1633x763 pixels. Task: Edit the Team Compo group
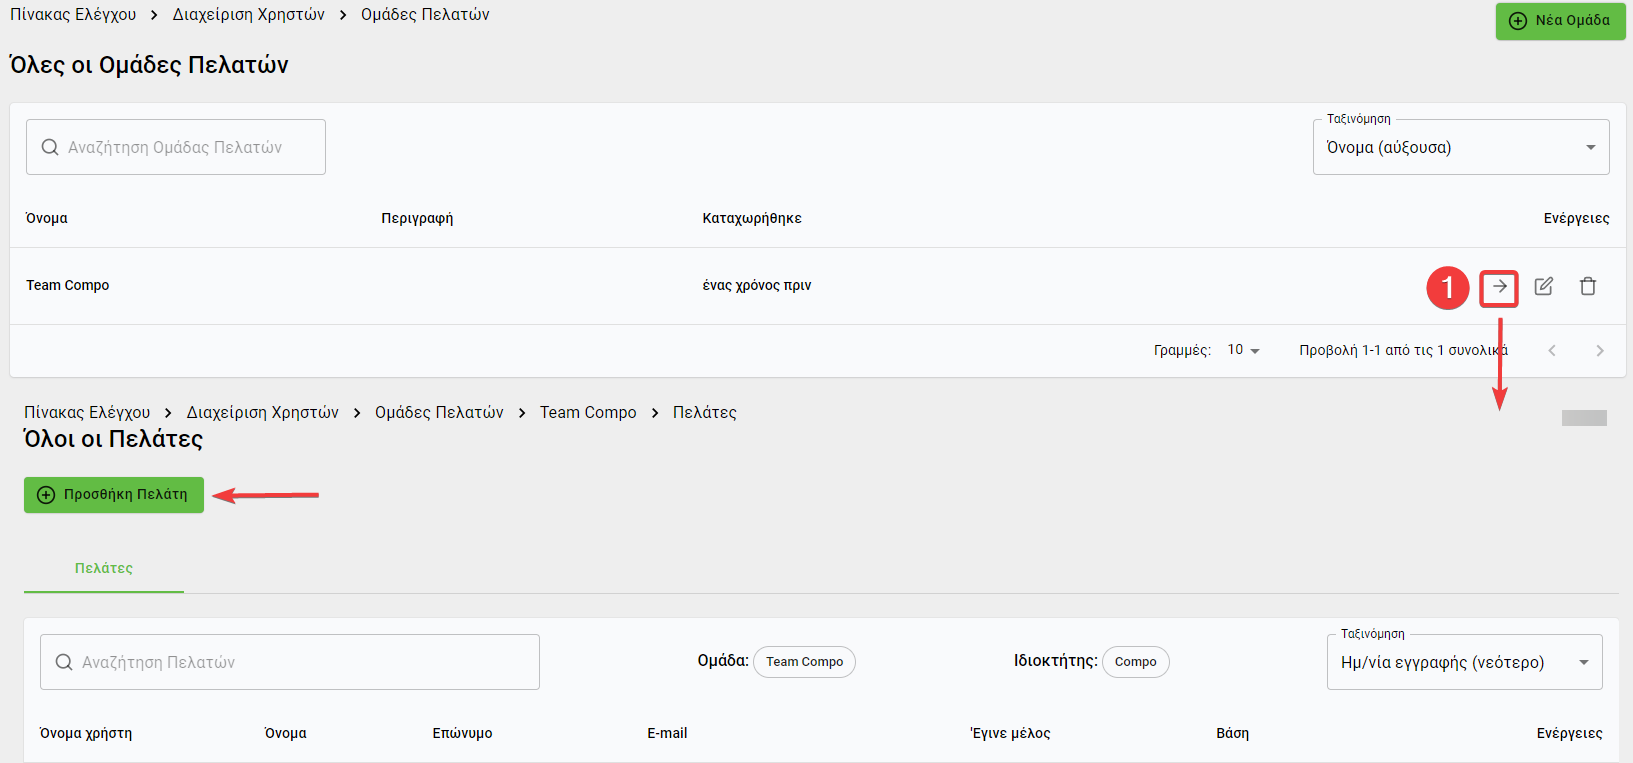click(1544, 287)
